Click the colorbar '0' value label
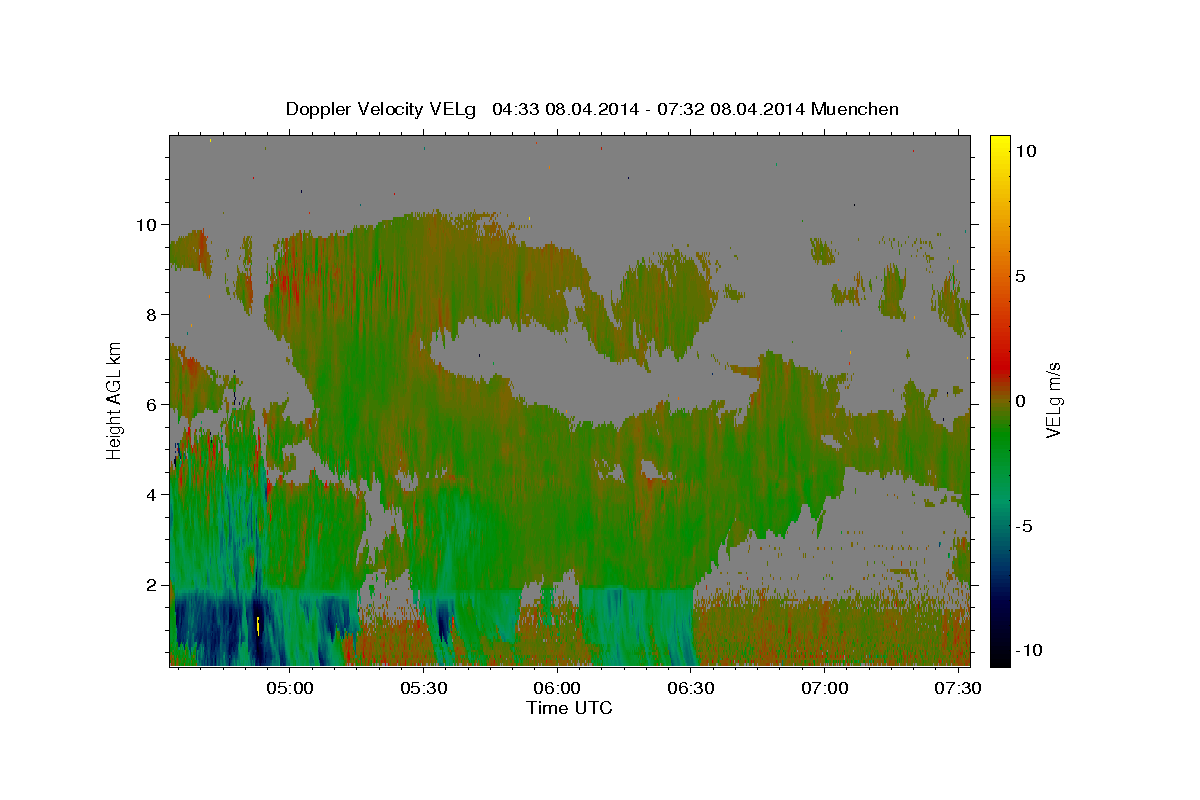This screenshot has width=1200, height=800. click(1020, 400)
